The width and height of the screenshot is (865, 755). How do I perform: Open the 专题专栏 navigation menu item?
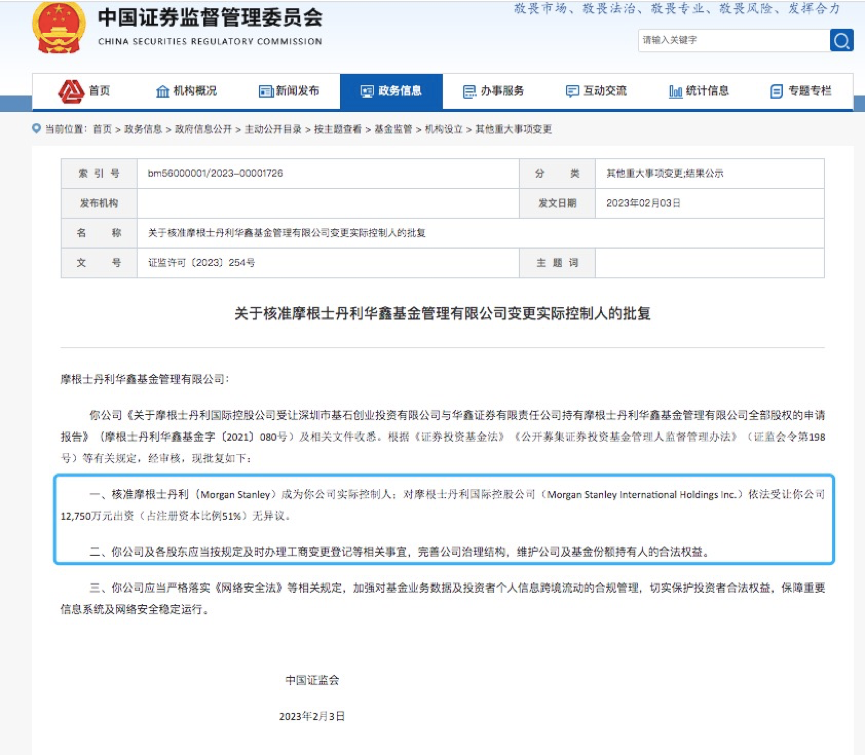click(801, 91)
